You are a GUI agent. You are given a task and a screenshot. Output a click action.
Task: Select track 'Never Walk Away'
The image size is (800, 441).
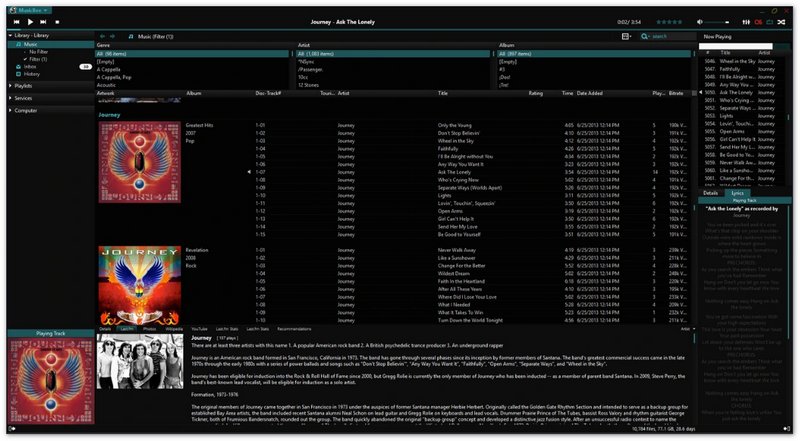[457, 250]
